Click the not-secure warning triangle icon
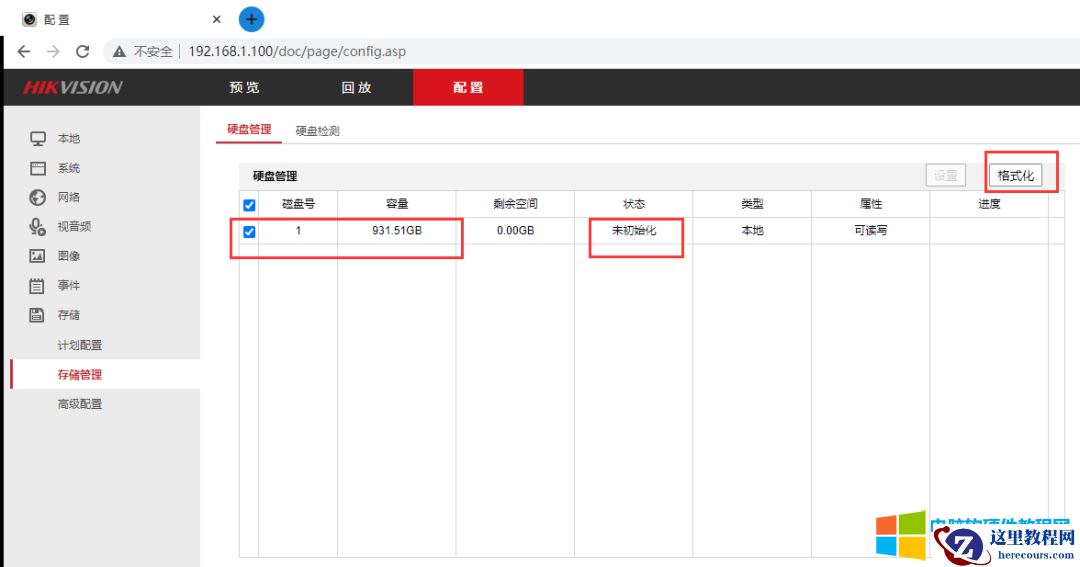The width and height of the screenshot is (1080, 567). pyautogui.click(x=119, y=52)
